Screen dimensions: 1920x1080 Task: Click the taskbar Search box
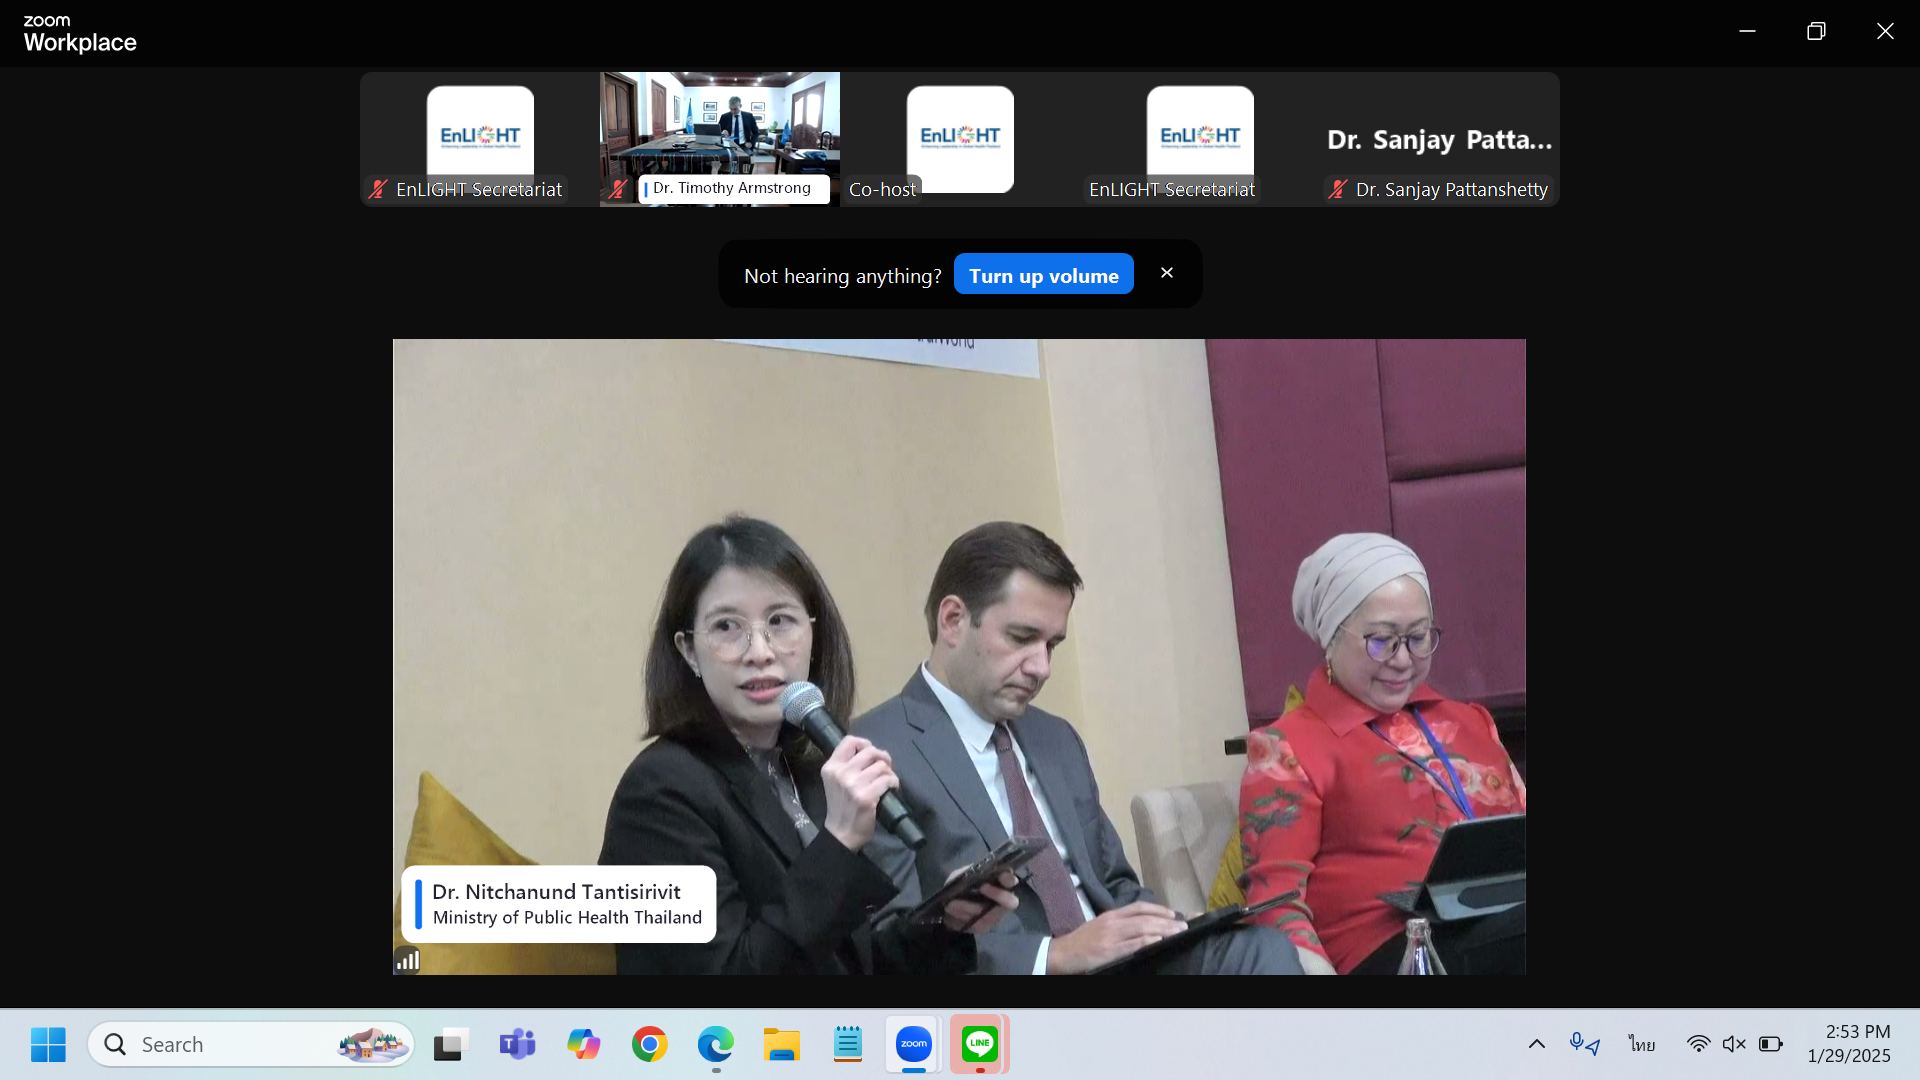(251, 1044)
